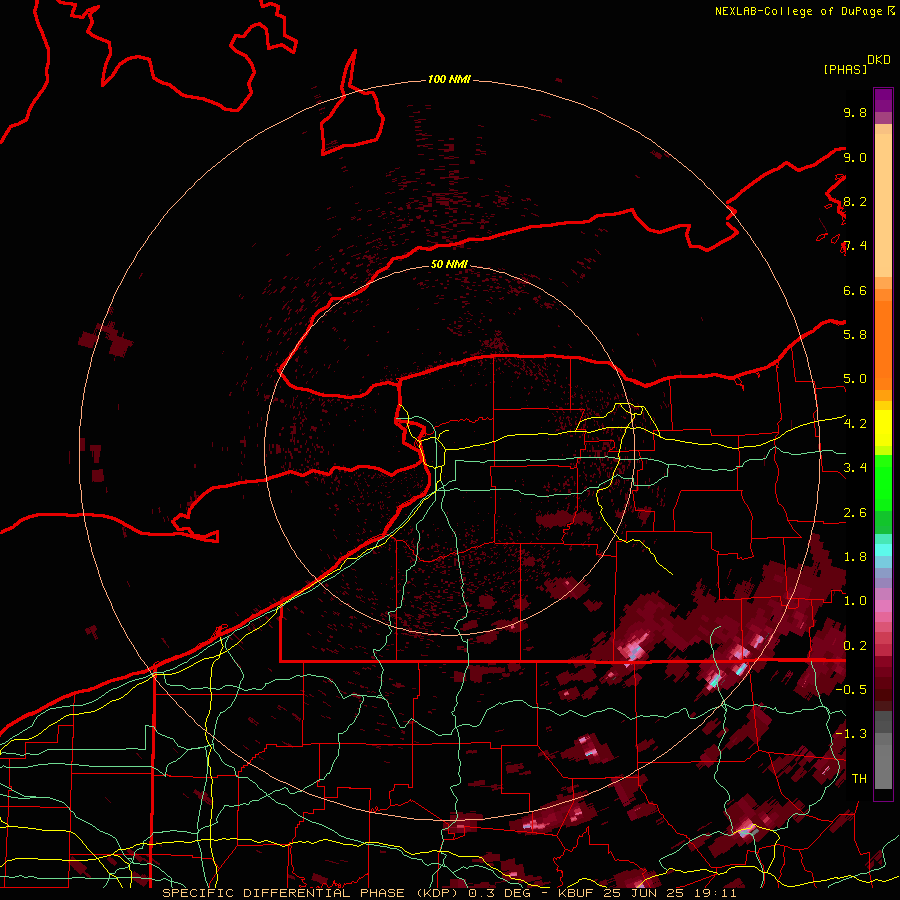The height and width of the screenshot is (900, 900).
Task: Click the -1.3 value on the color scale
Action: click(x=851, y=734)
